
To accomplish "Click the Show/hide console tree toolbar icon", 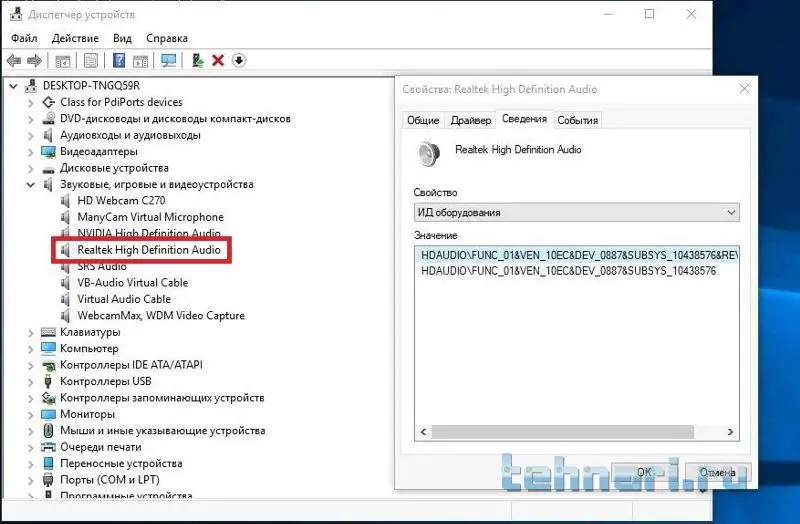I will [63, 61].
